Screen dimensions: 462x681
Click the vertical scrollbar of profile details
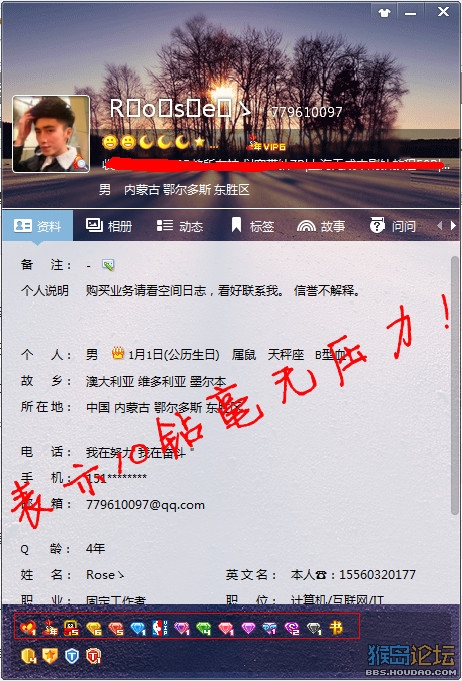tap(455, 382)
